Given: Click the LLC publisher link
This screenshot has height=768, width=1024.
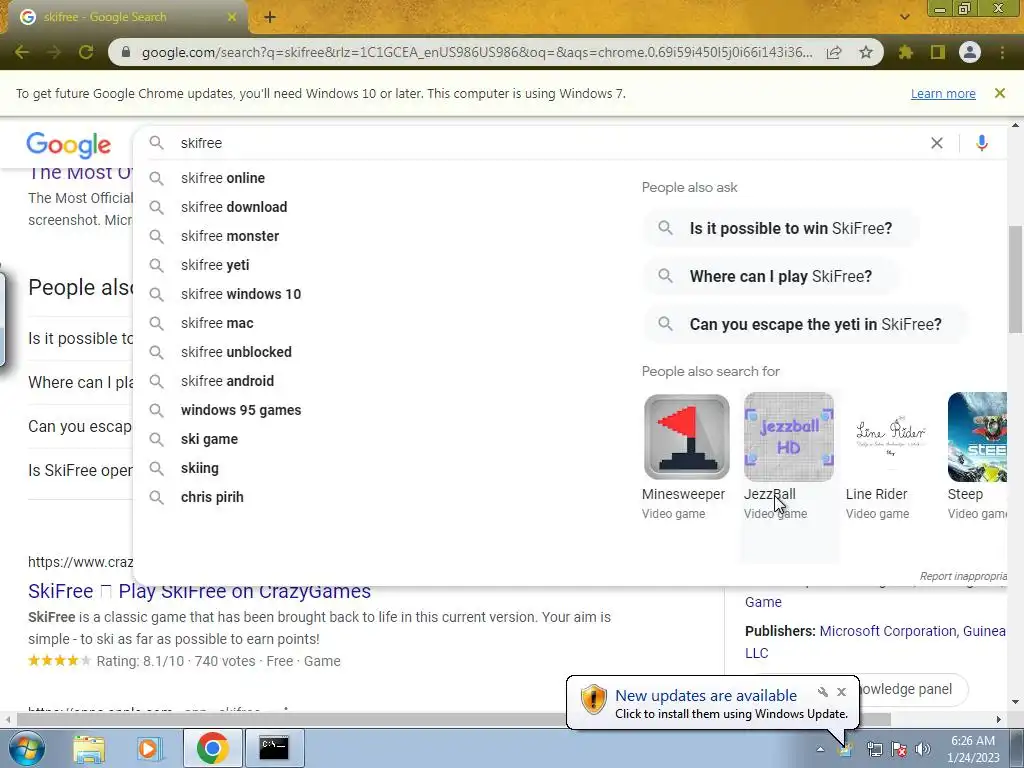Looking at the screenshot, I should (x=757, y=653).
